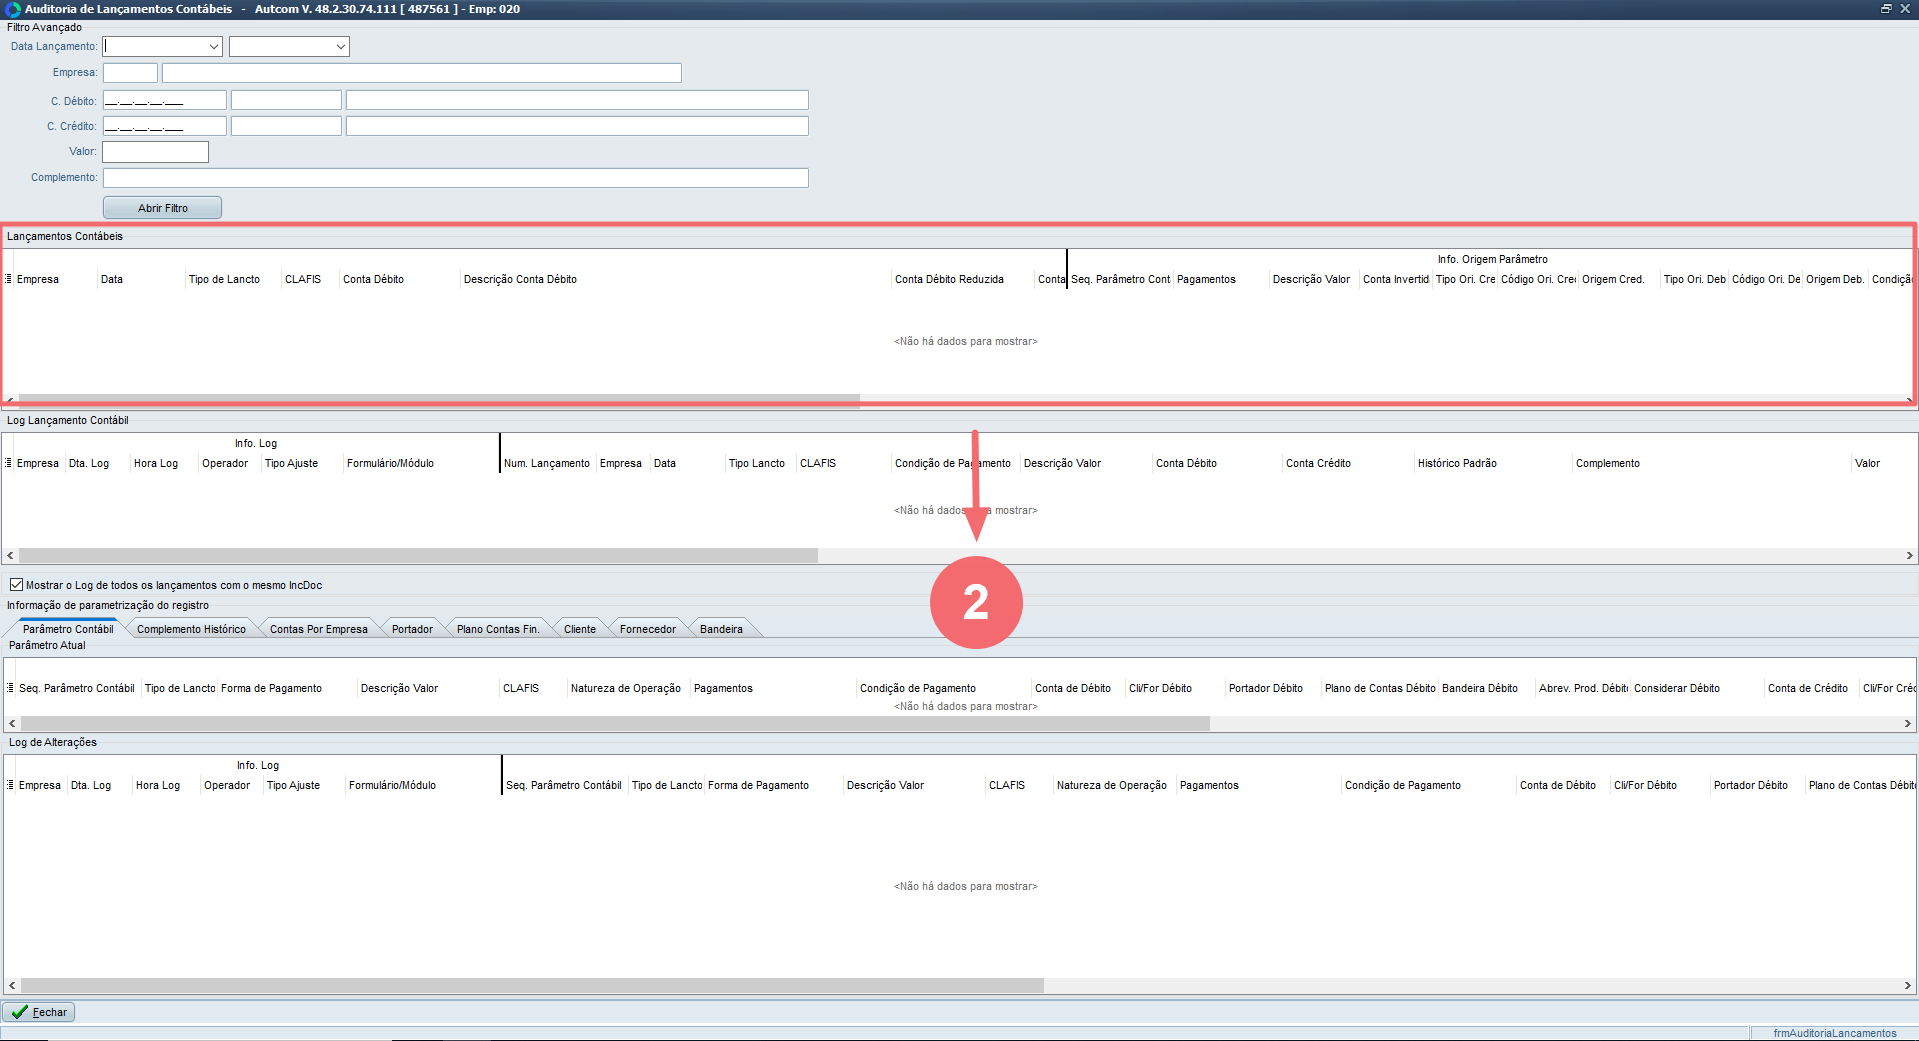Focus the C. Crédito account mask field

(x=164, y=126)
